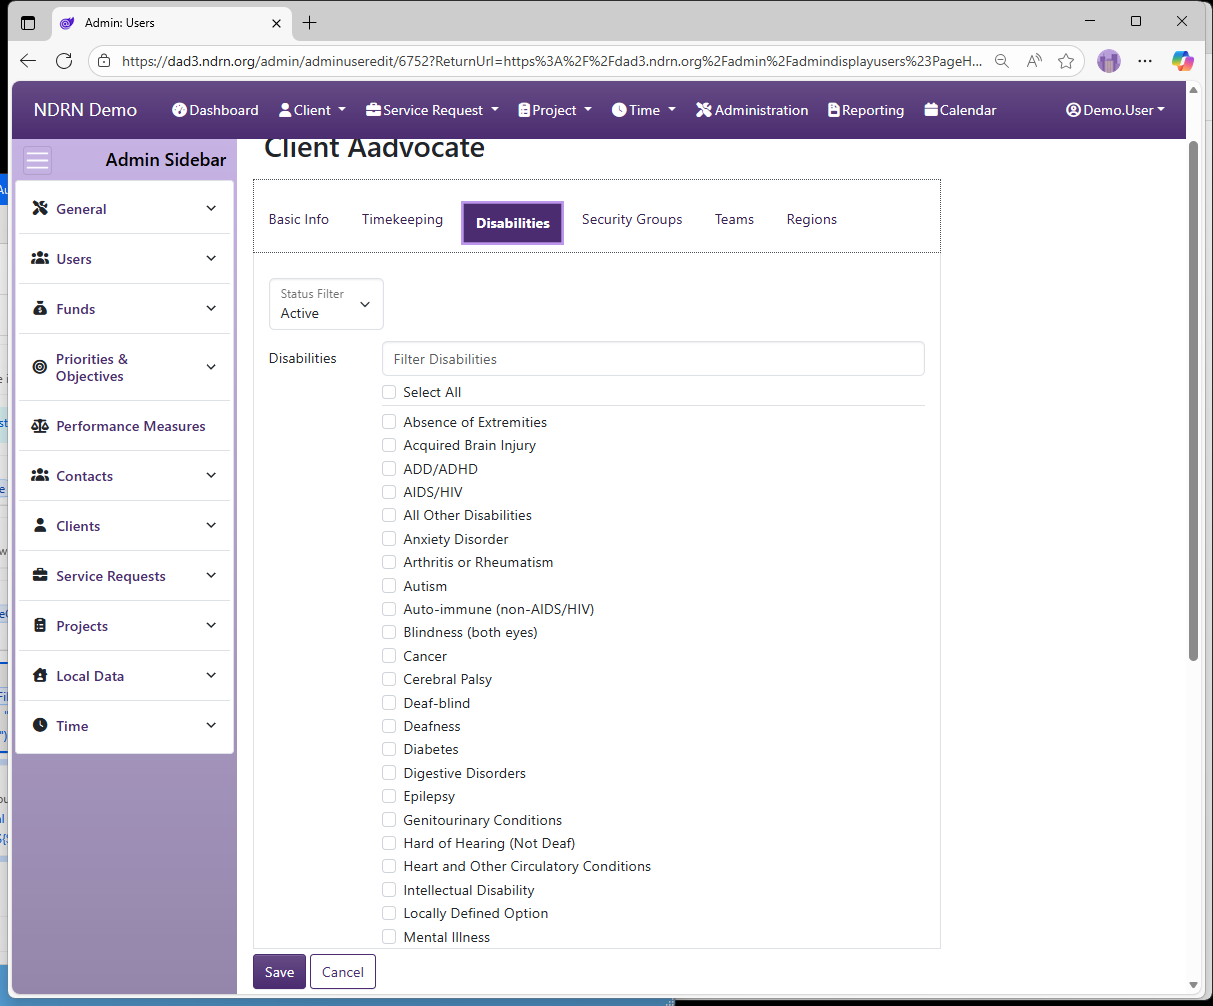Viewport: 1213px width, 1006px height.
Task: Click the Administration tools icon in navbar
Action: click(x=704, y=110)
